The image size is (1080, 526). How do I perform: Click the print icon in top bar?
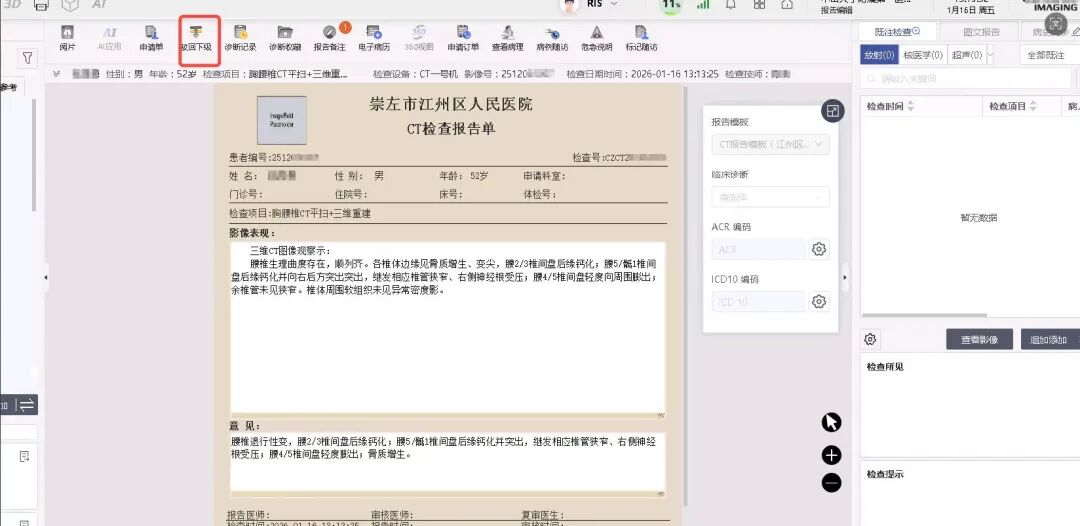pyautogui.click(x=41, y=5)
